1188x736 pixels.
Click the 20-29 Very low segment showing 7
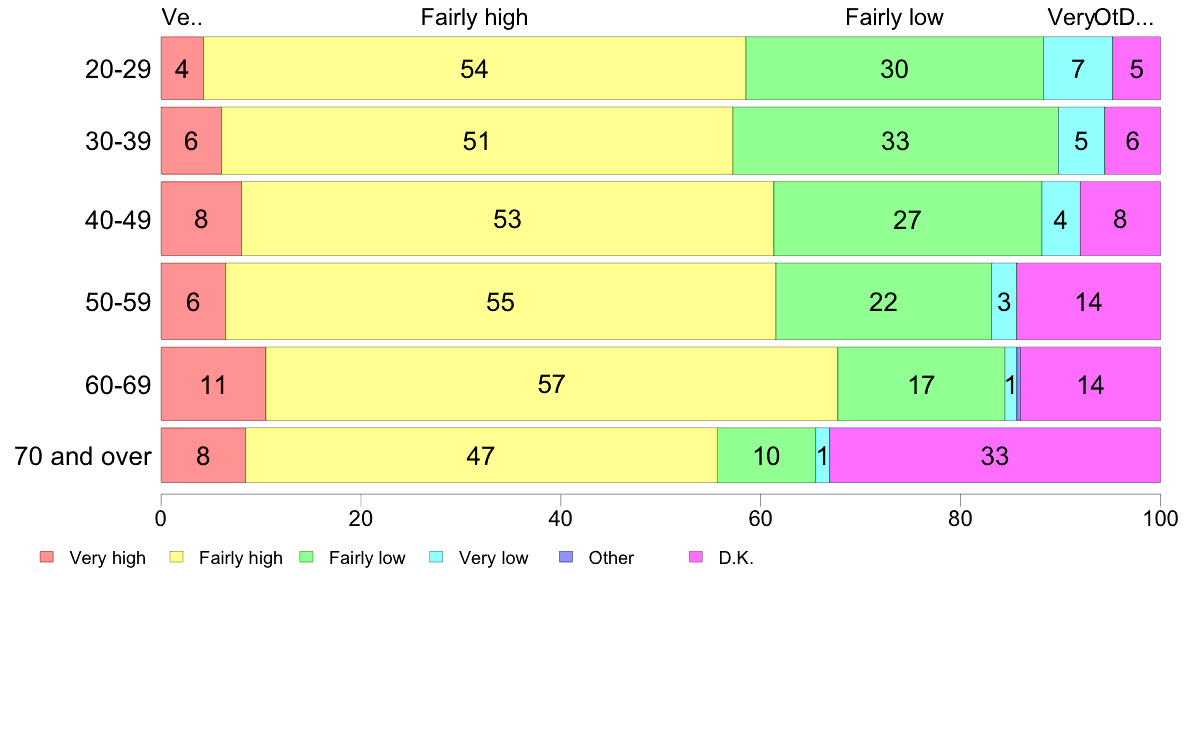tap(1078, 67)
